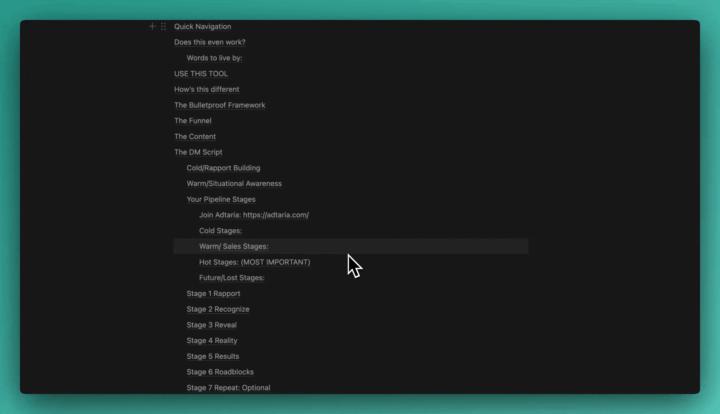Jump to The Funnel section
This screenshot has height=414, width=720.
click(x=193, y=121)
